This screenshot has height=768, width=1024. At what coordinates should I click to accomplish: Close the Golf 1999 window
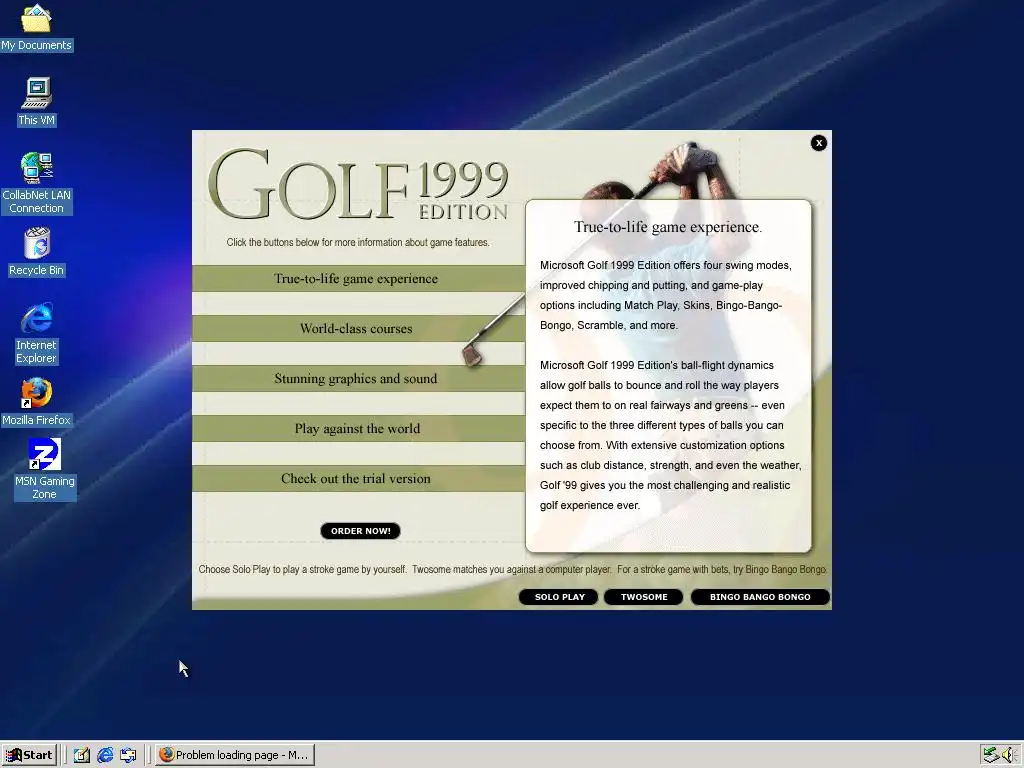pyautogui.click(x=818, y=143)
